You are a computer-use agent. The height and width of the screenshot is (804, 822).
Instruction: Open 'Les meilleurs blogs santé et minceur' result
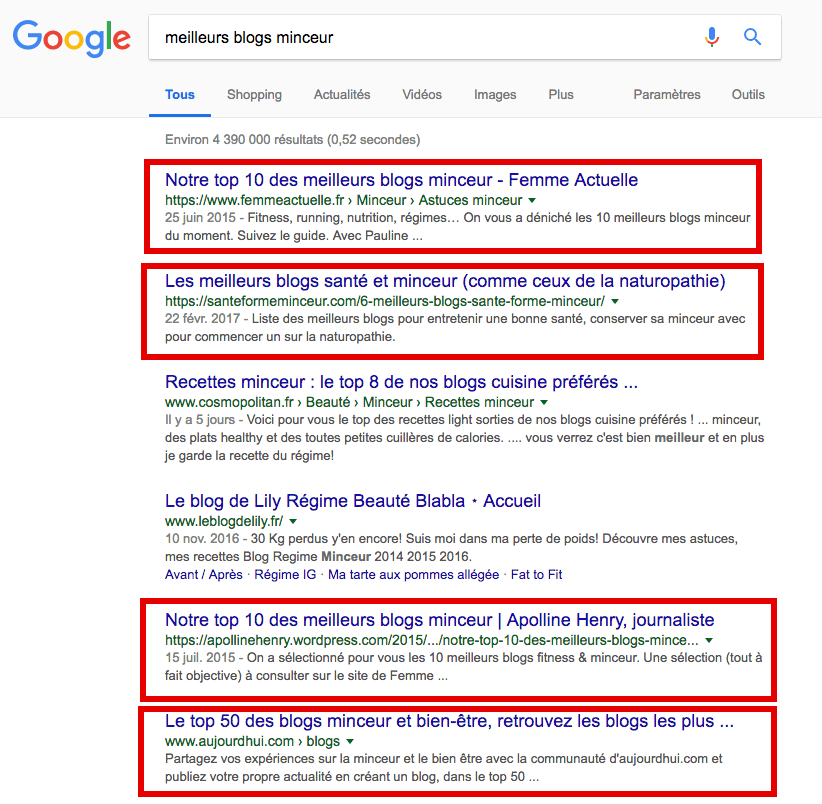point(445,281)
